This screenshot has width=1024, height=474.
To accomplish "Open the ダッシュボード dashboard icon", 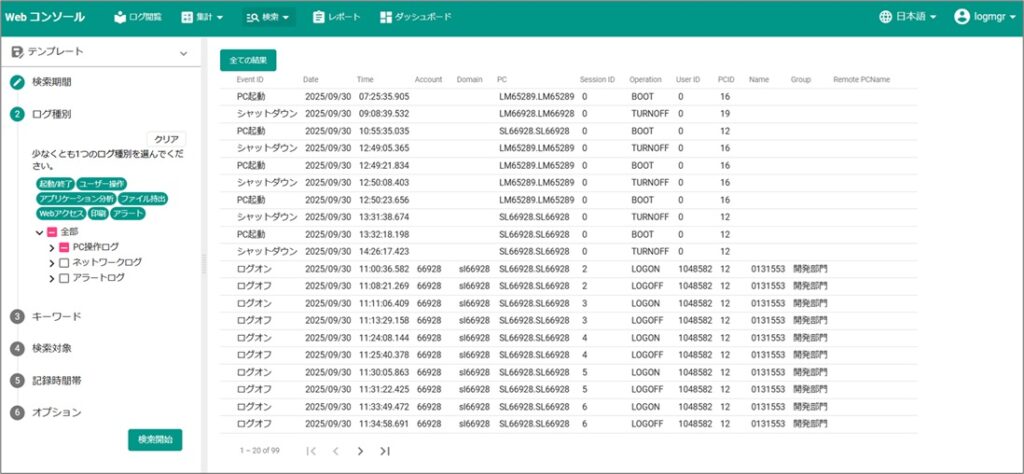I will coord(387,17).
